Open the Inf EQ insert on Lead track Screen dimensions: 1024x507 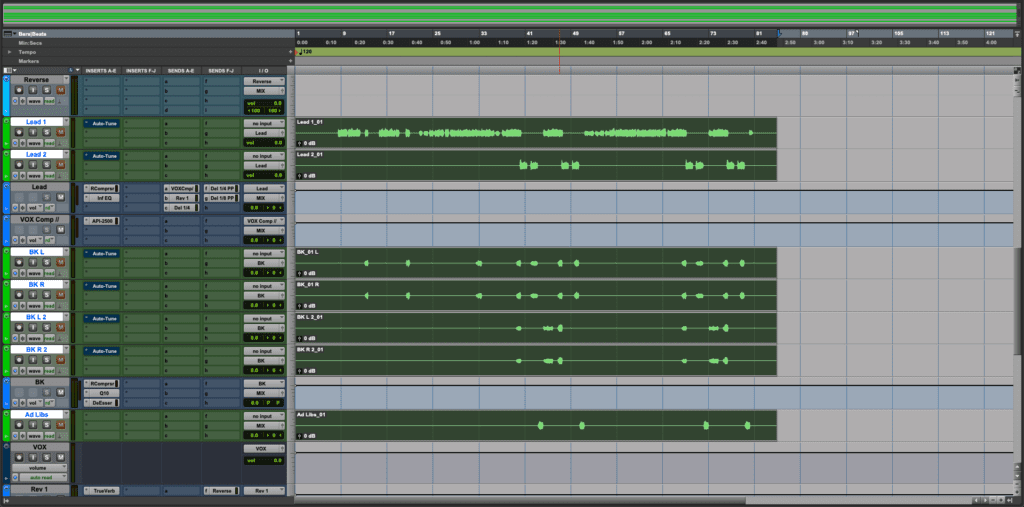coord(102,197)
